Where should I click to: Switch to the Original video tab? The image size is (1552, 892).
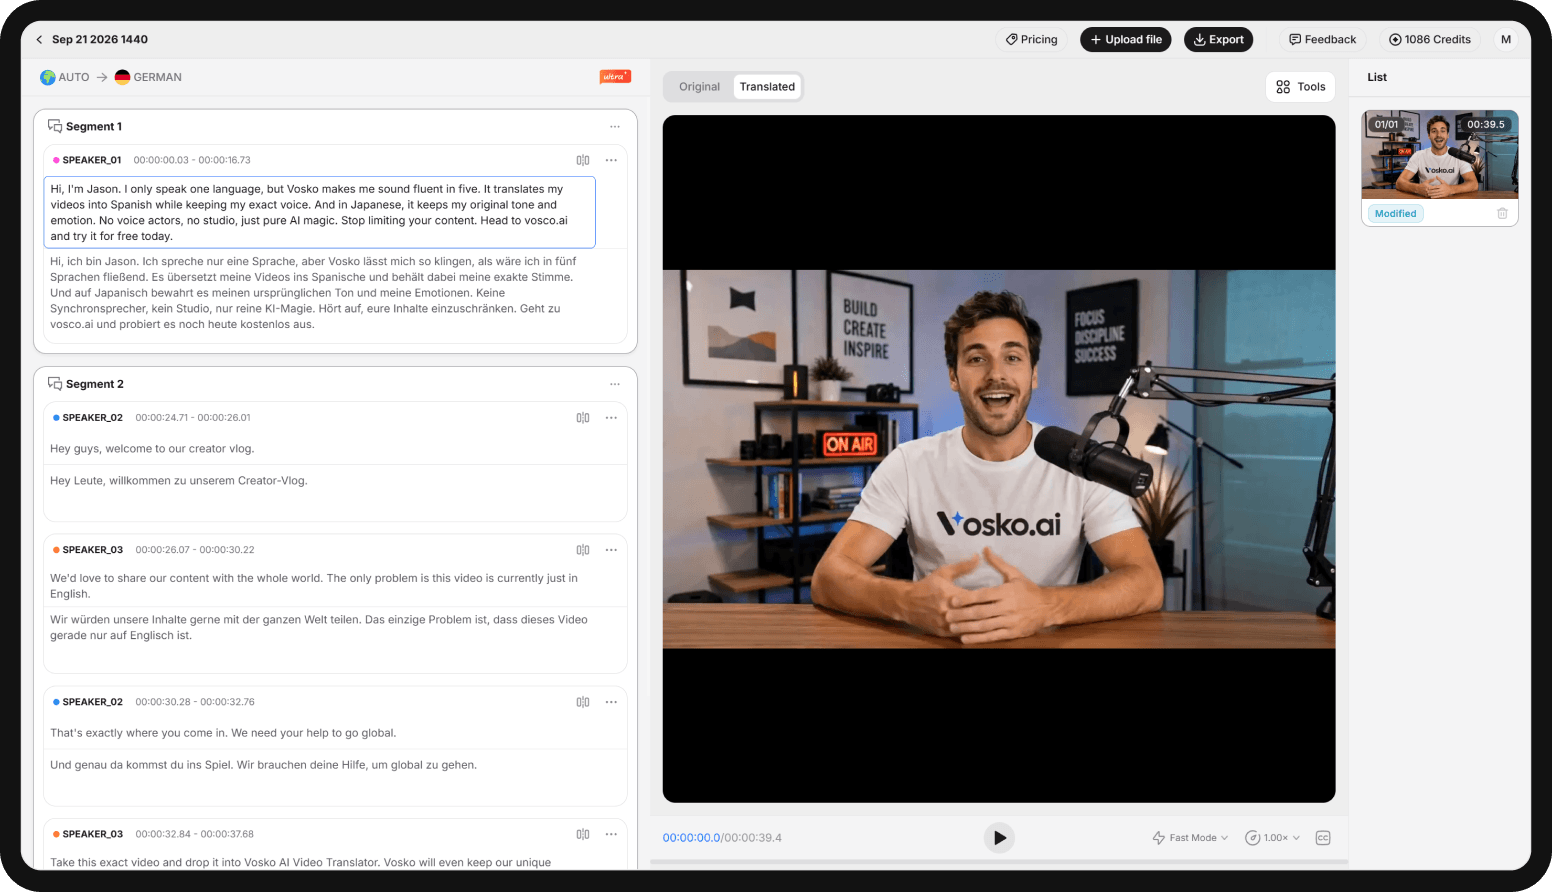click(x=699, y=87)
